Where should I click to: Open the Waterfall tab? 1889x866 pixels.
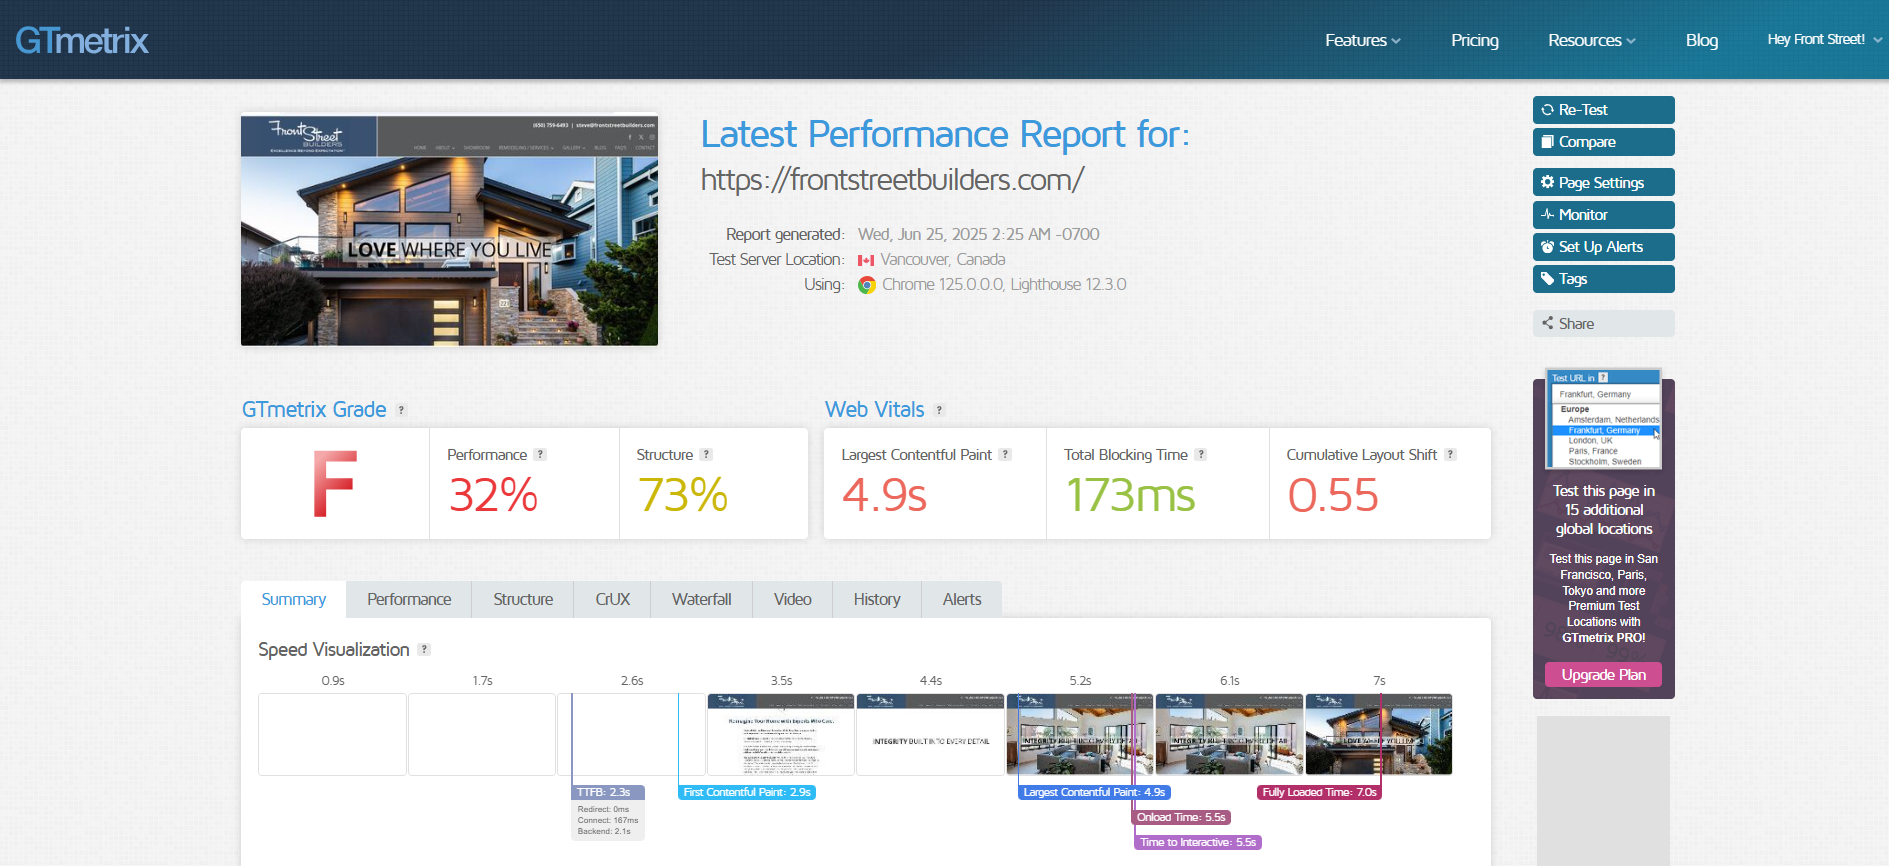(x=702, y=599)
